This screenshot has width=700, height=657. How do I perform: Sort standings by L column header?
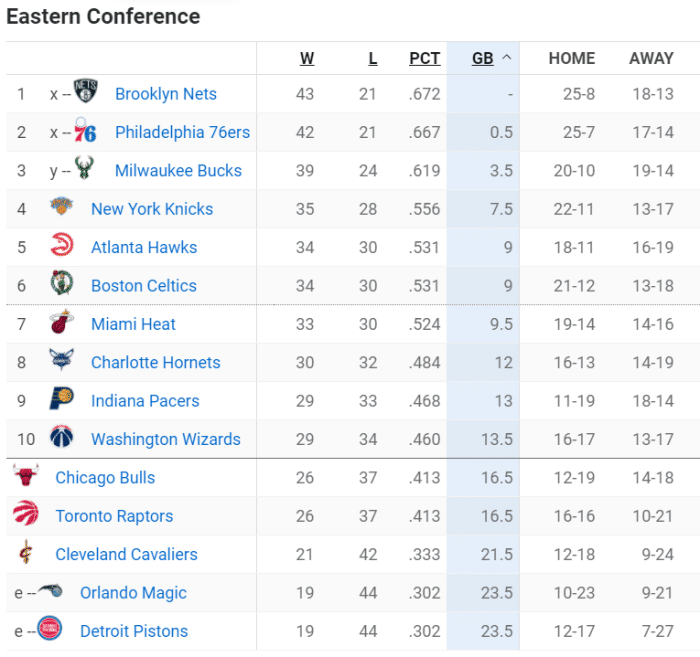[373, 59]
